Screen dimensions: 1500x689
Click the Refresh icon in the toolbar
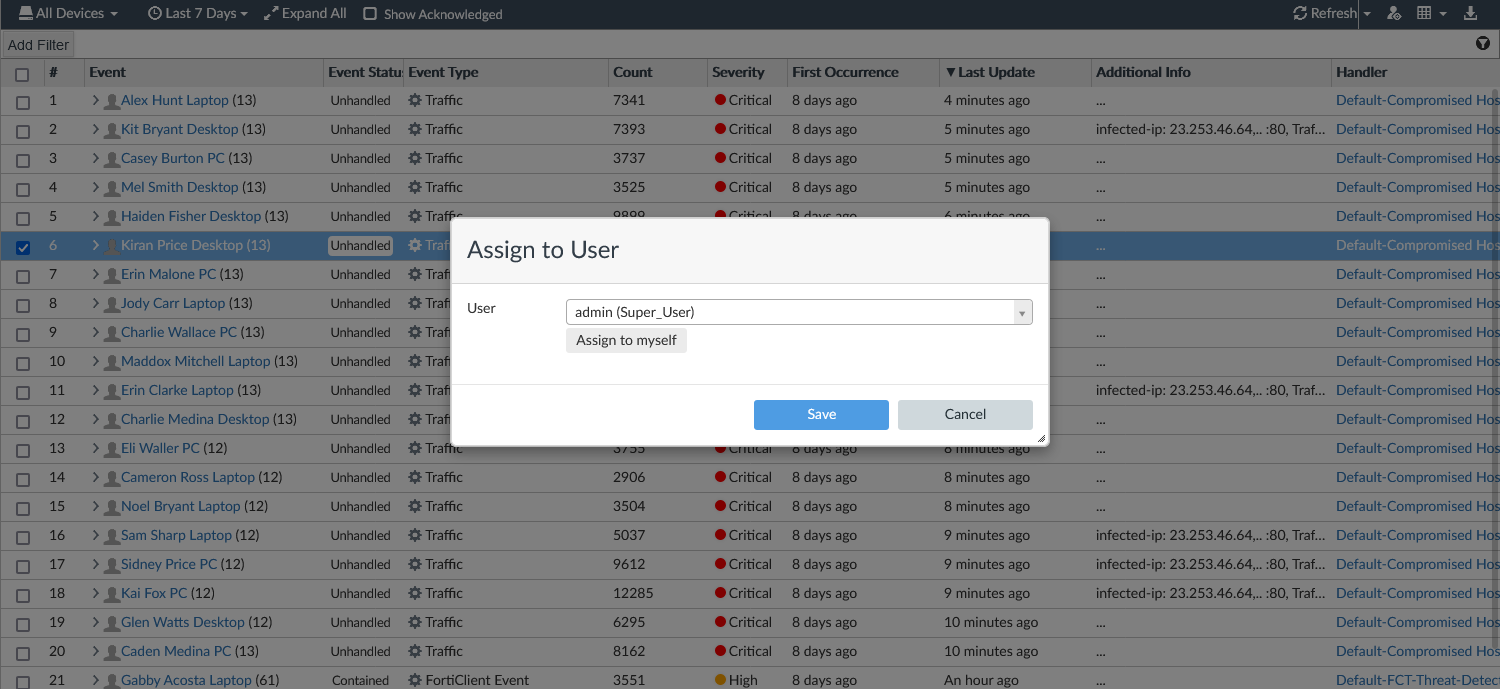1300,14
